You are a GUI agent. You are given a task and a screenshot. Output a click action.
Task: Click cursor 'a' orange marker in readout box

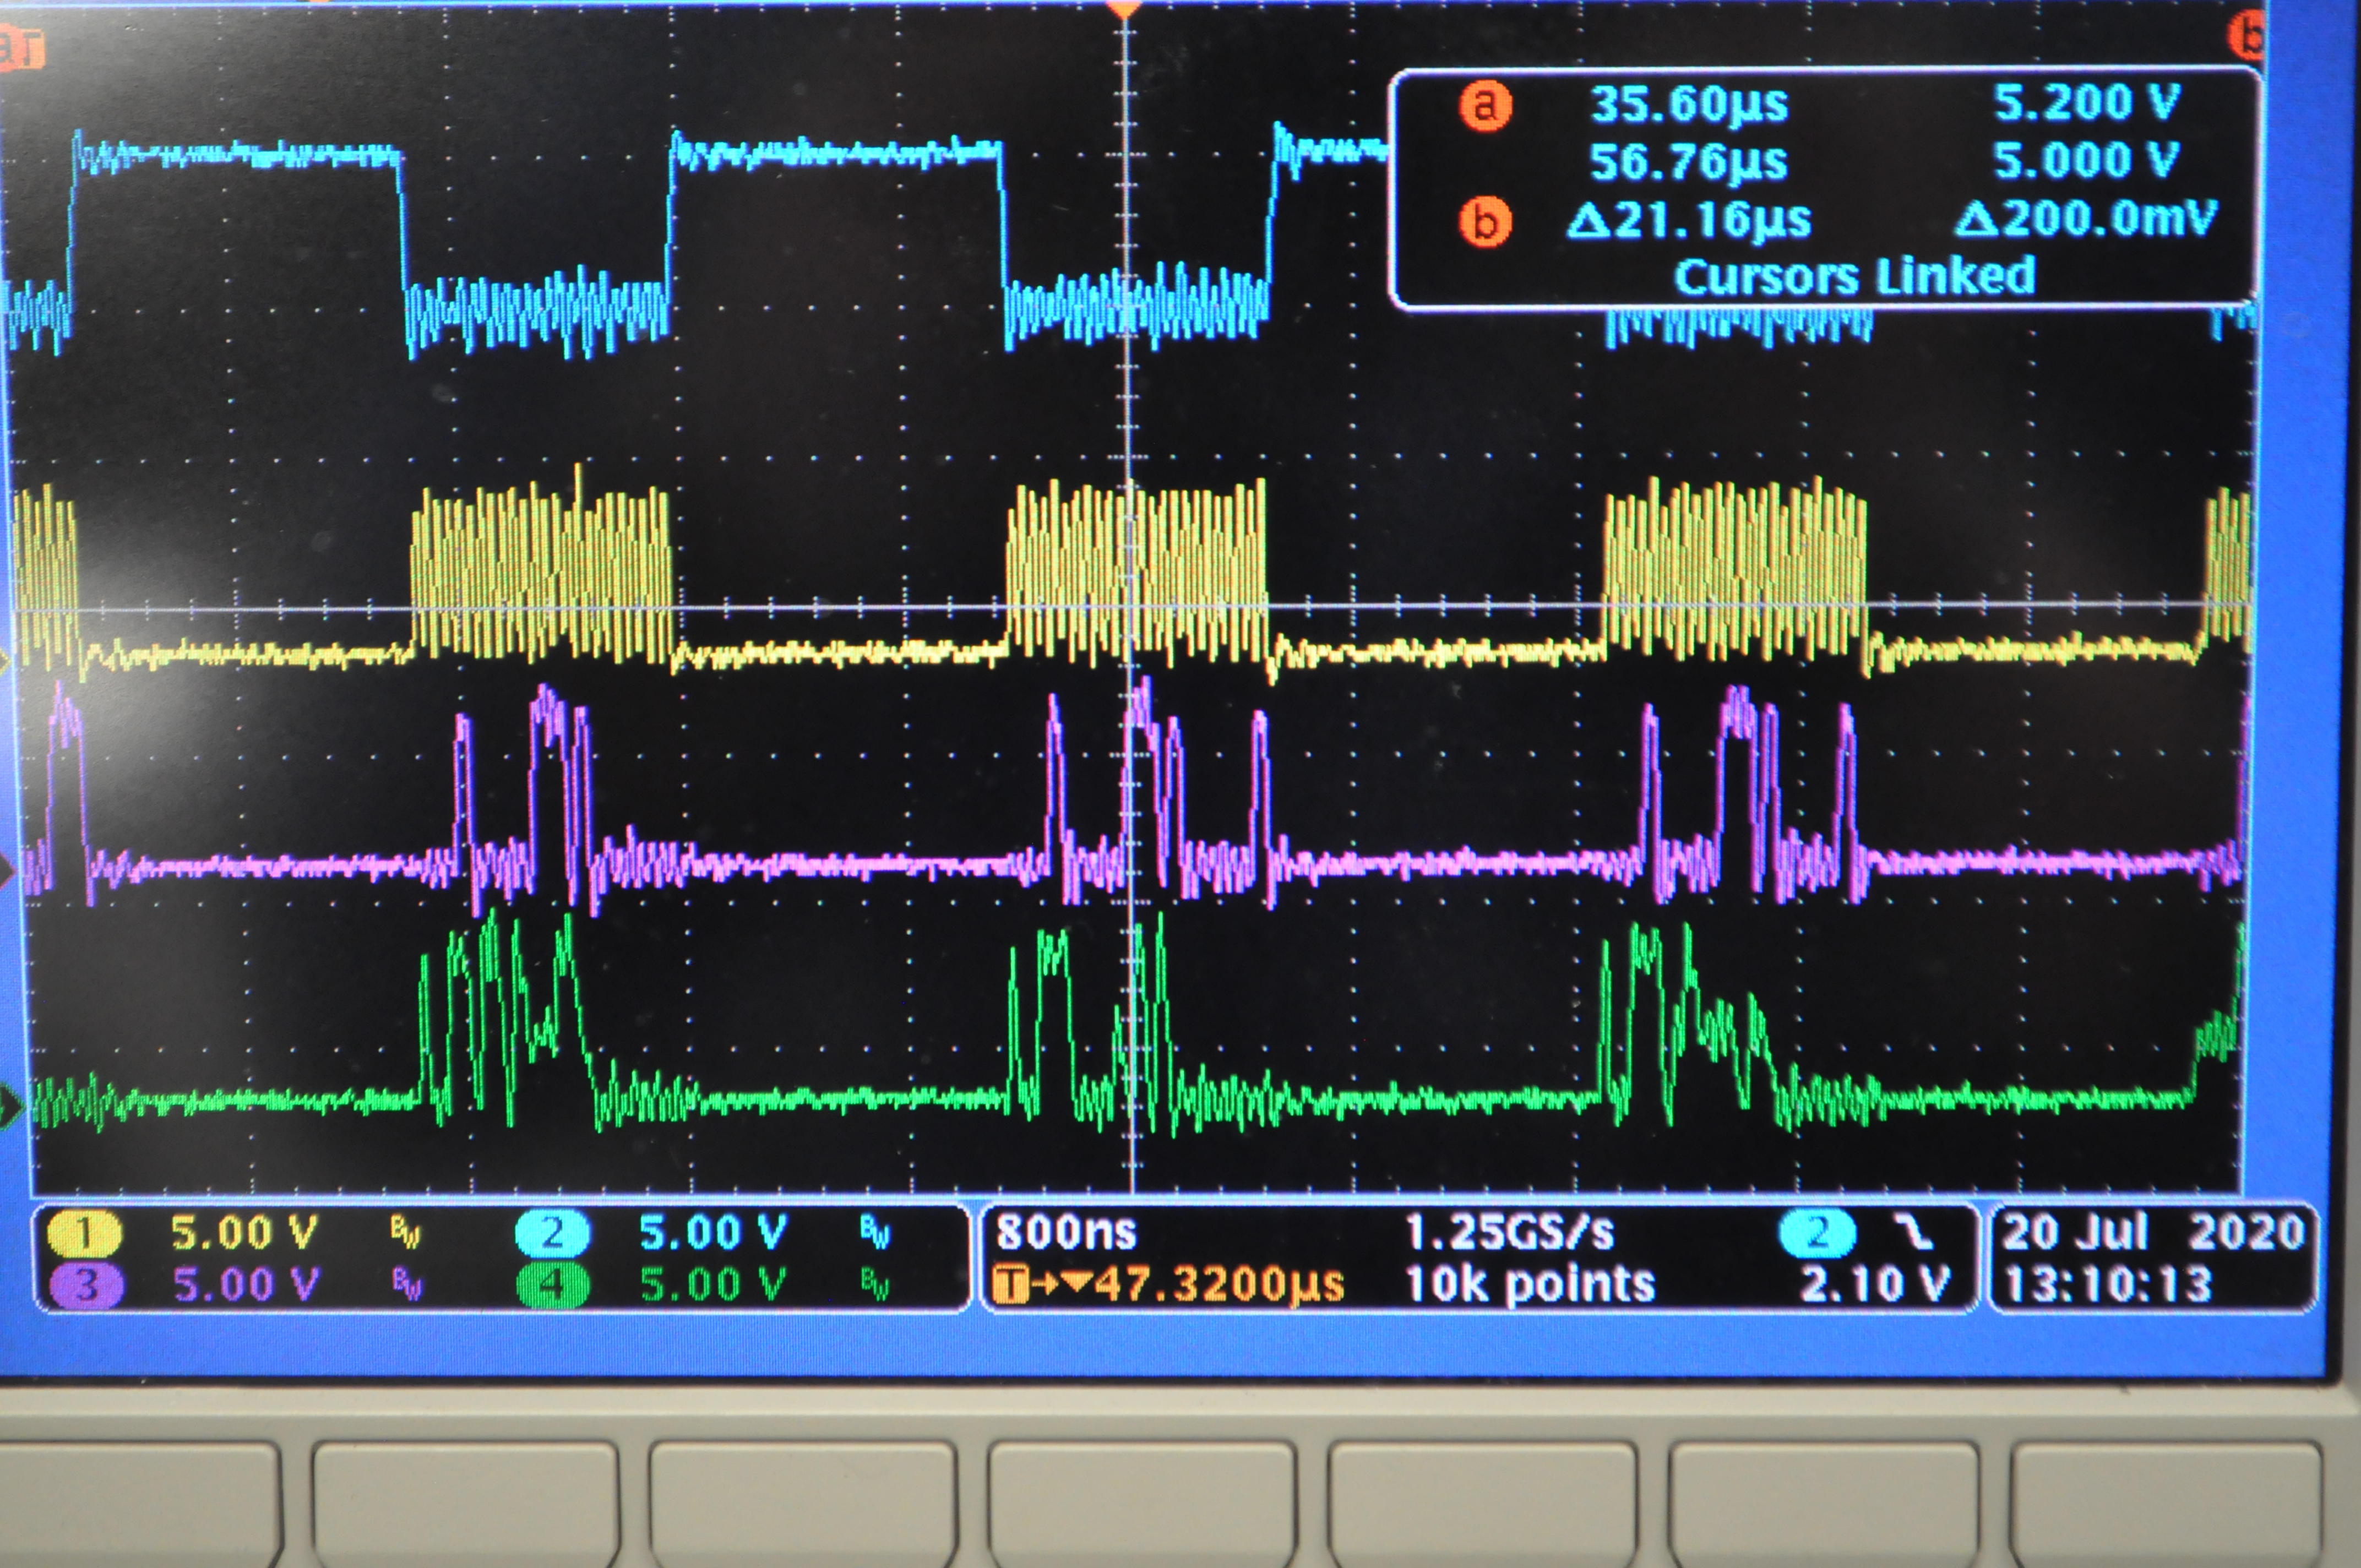point(1485,105)
